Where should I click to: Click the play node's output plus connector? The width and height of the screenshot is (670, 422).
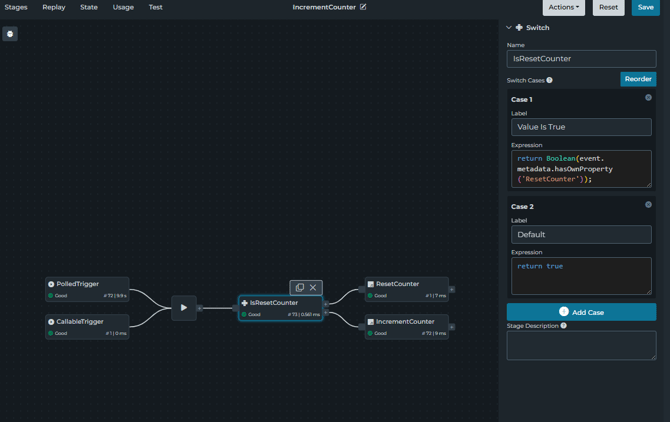[x=200, y=308]
